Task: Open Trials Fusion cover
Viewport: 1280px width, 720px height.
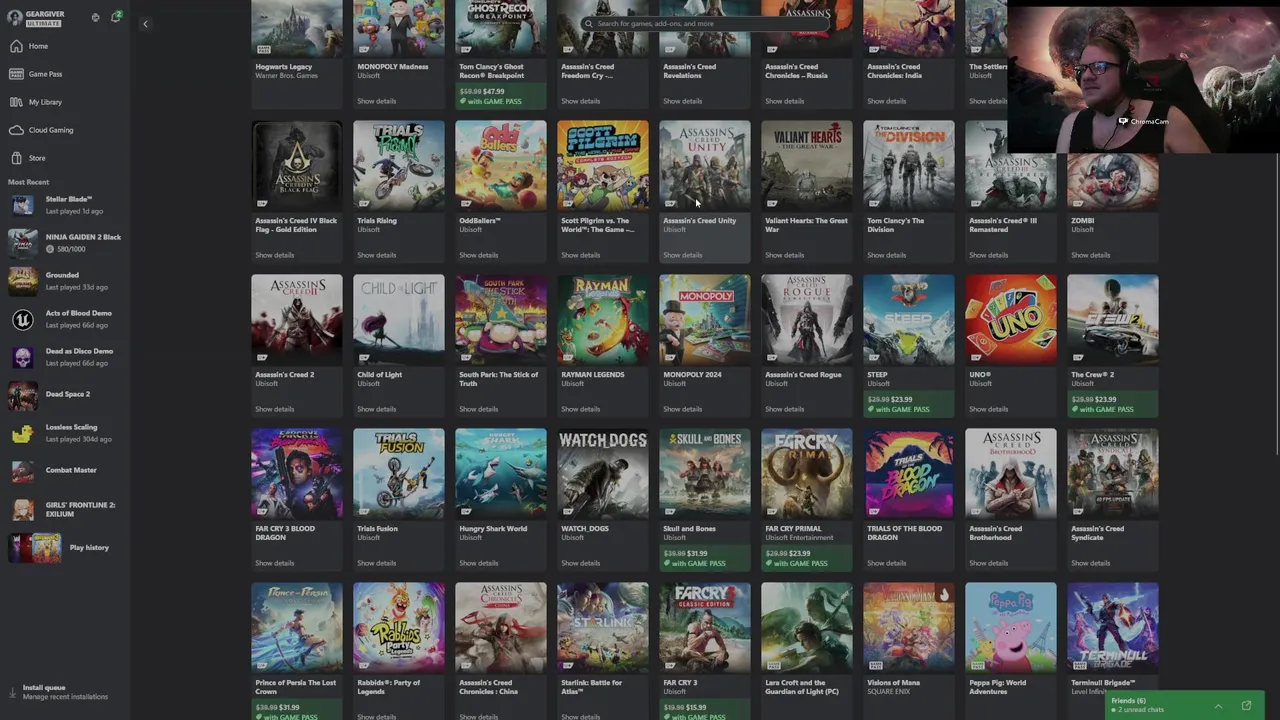Action: click(x=399, y=474)
